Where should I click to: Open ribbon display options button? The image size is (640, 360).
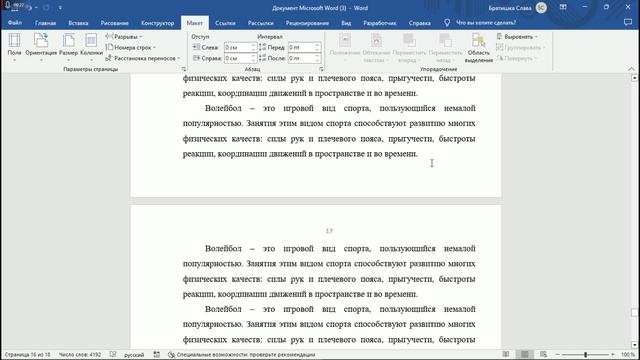pos(563,7)
